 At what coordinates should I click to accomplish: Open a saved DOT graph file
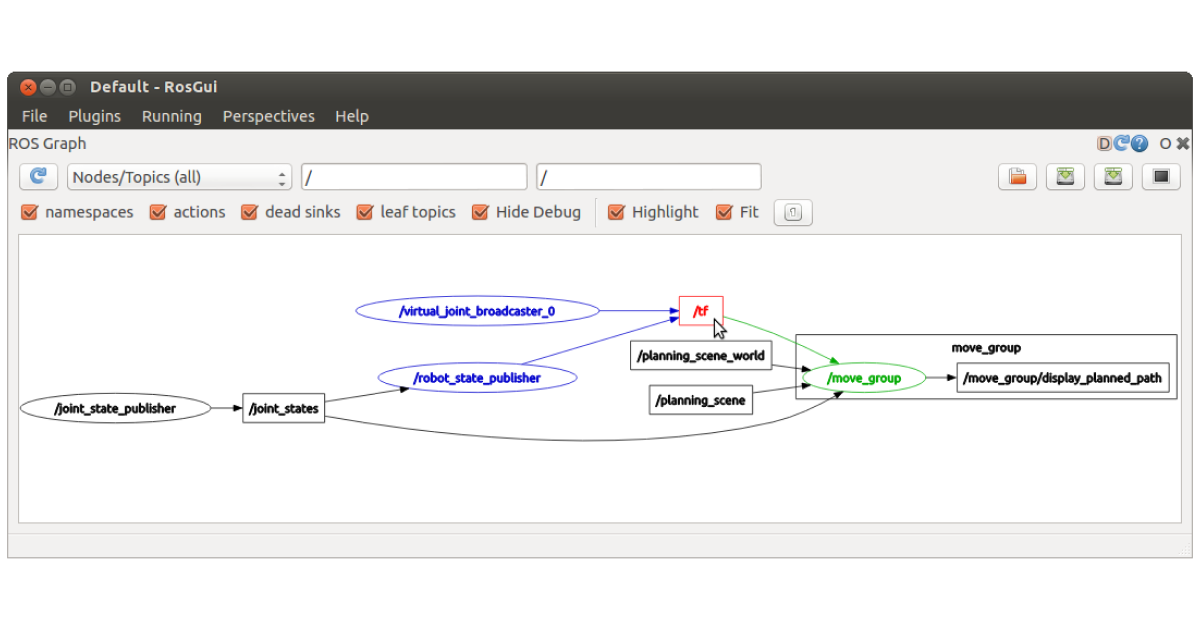pos(1017,176)
